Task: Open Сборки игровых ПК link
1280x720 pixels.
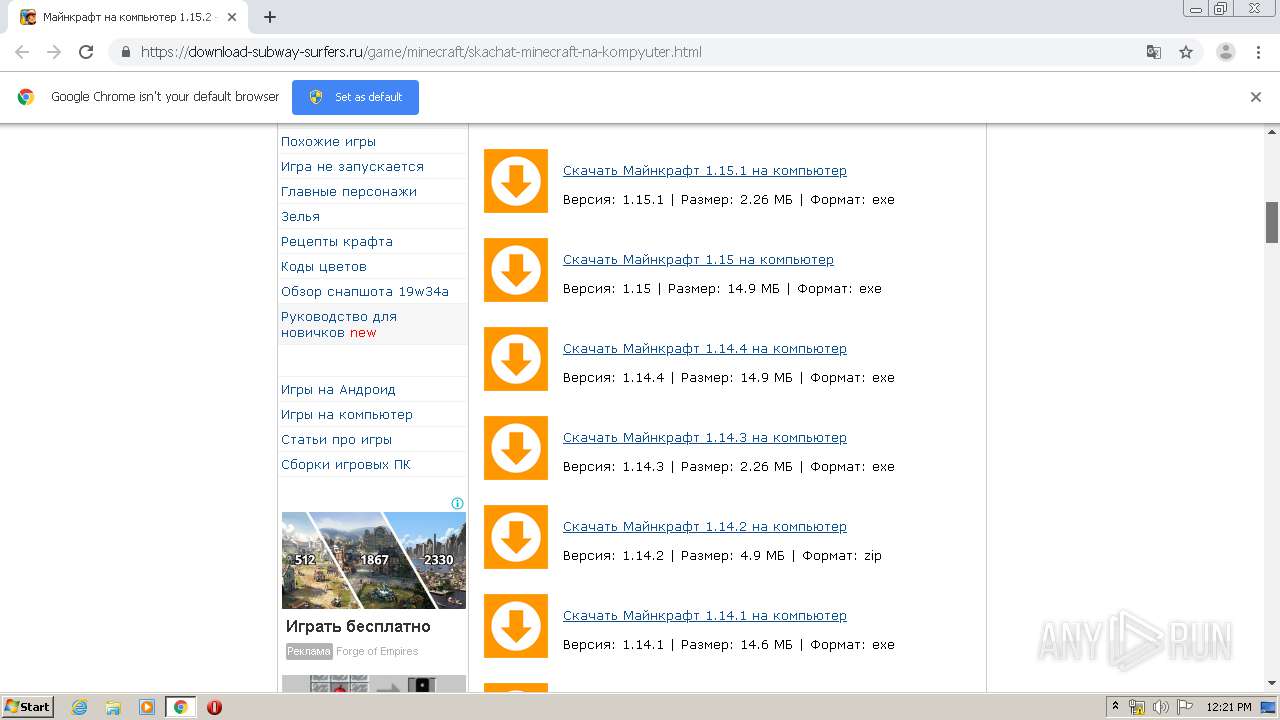Action: pyautogui.click(x=346, y=464)
